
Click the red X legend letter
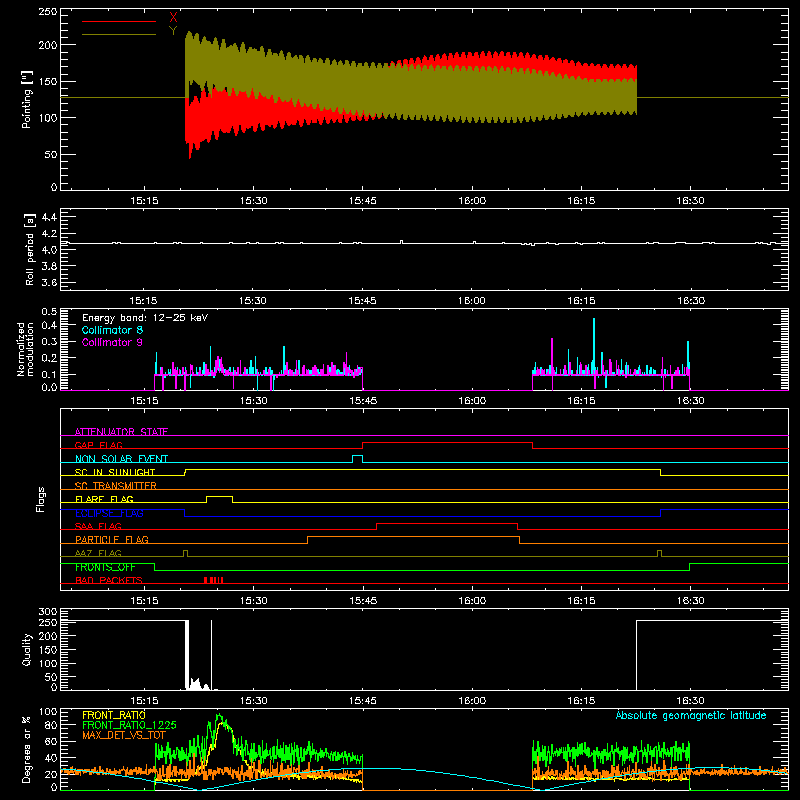[173, 18]
